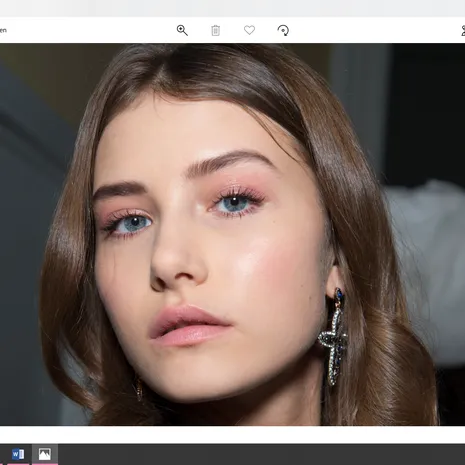The height and width of the screenshot is (465, 465).
Task: Click the Photos window title bar
Action: pyautogui.click(x=232, y=8)
